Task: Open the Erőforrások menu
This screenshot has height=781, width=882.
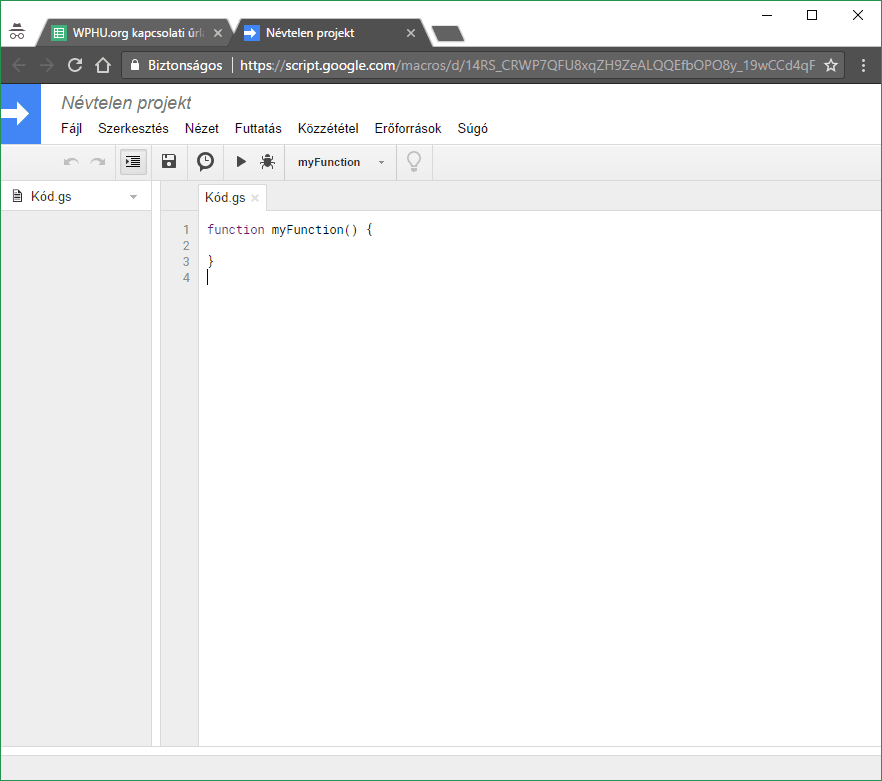Action: tap(408, 129)
